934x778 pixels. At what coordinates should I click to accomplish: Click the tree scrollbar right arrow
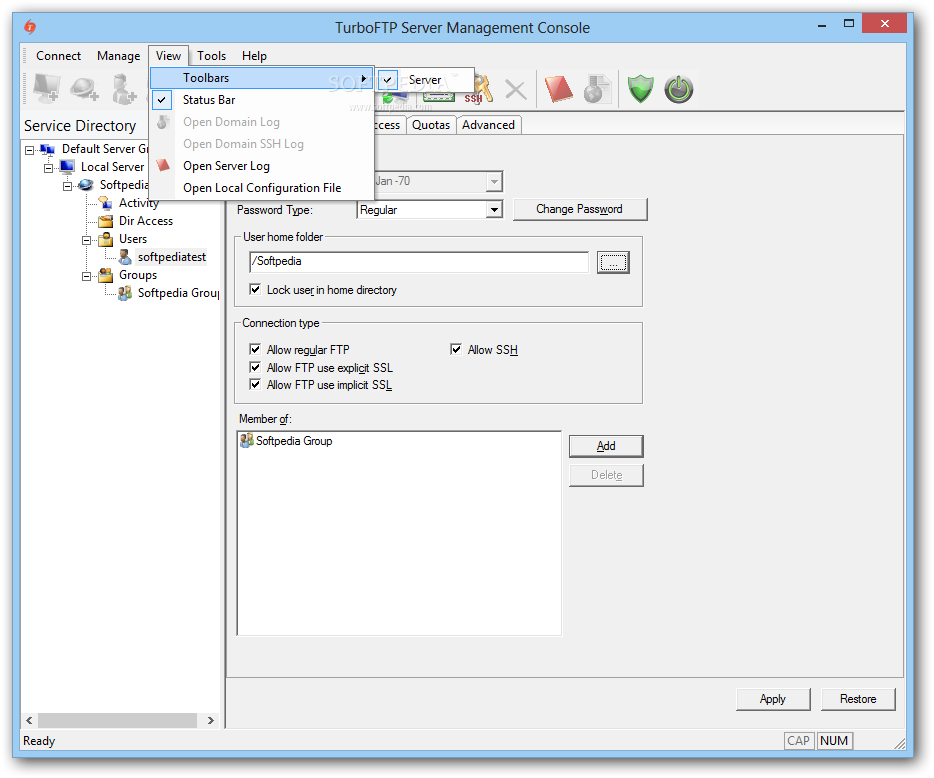point(210,720)
